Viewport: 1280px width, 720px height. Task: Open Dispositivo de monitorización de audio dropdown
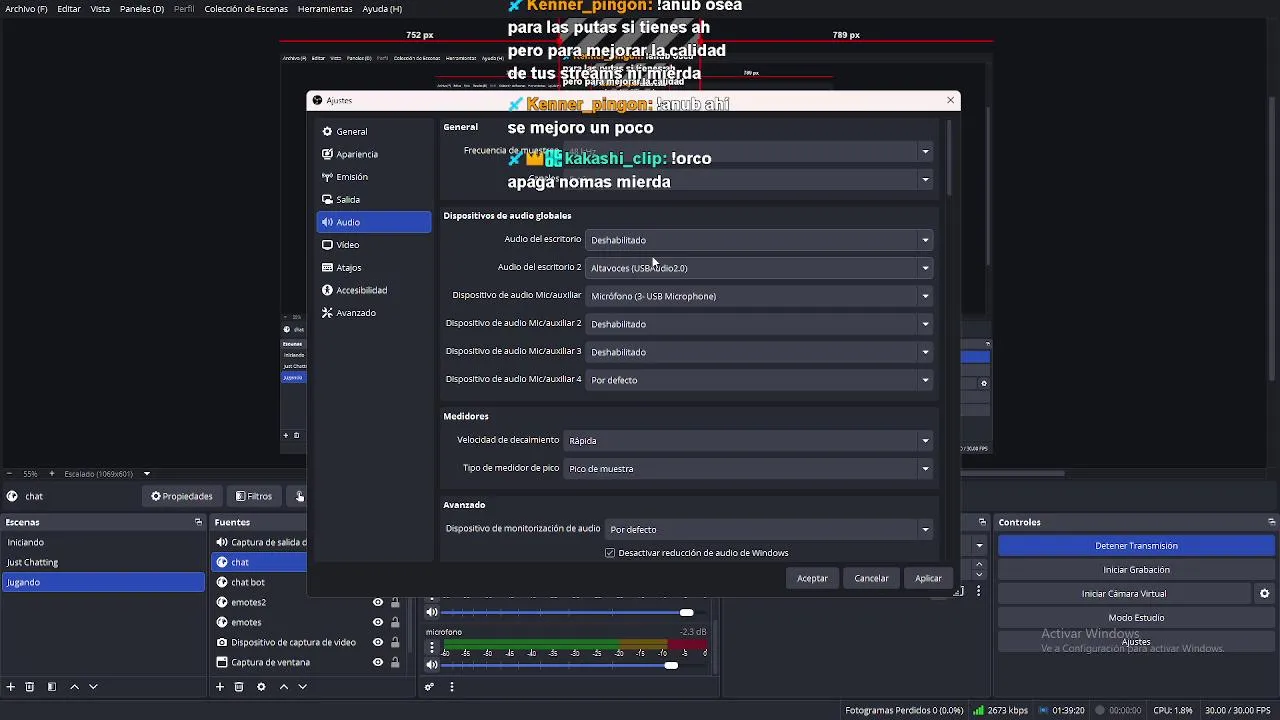(769, 529)
